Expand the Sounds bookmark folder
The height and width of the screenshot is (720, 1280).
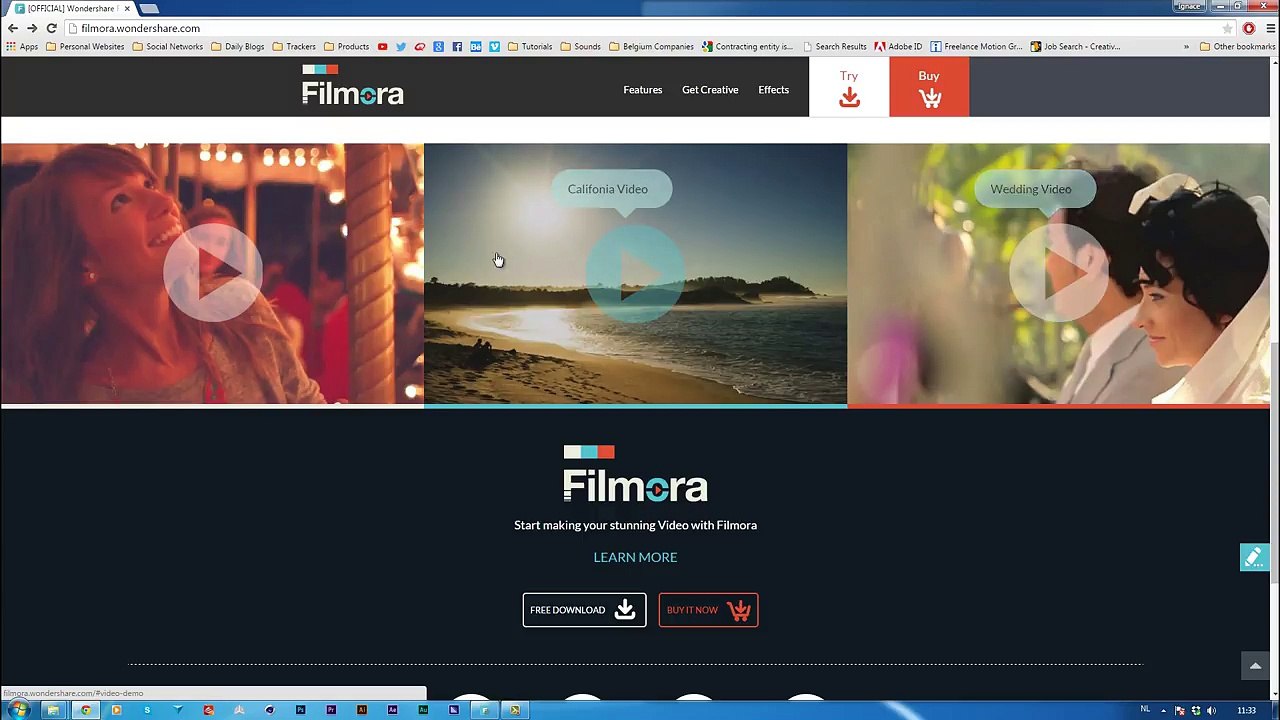580,46
